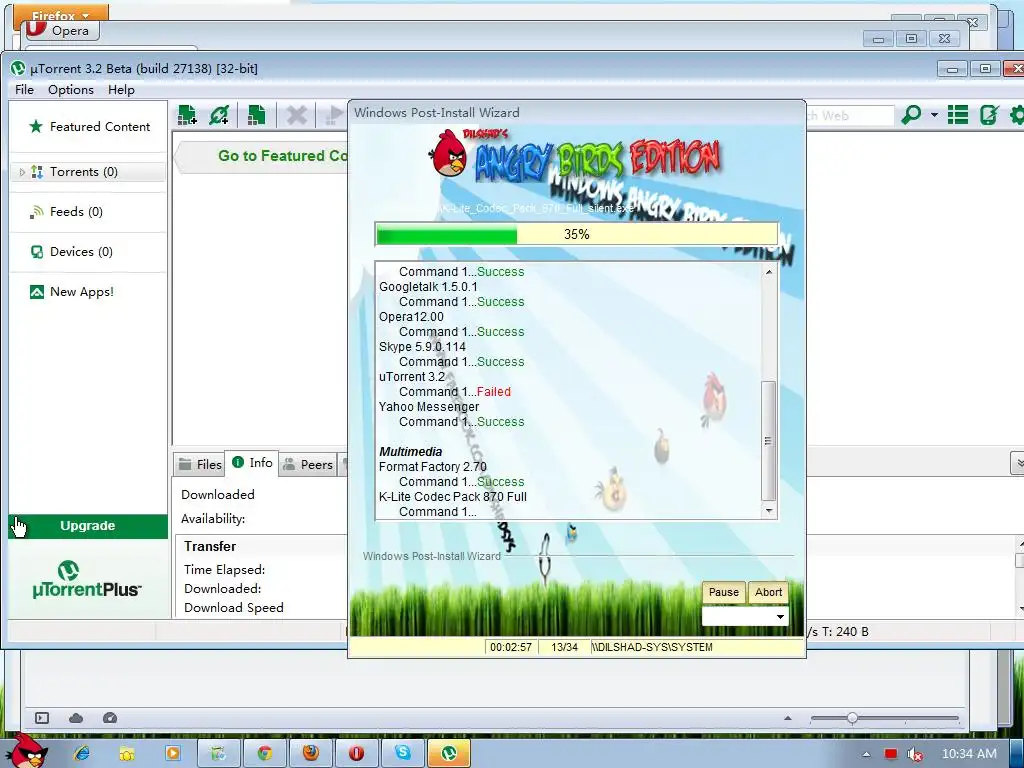This screenshot has height=768, width=1024.
Task: Click the muted volume tray icon
Action: [x=916, y=754]
